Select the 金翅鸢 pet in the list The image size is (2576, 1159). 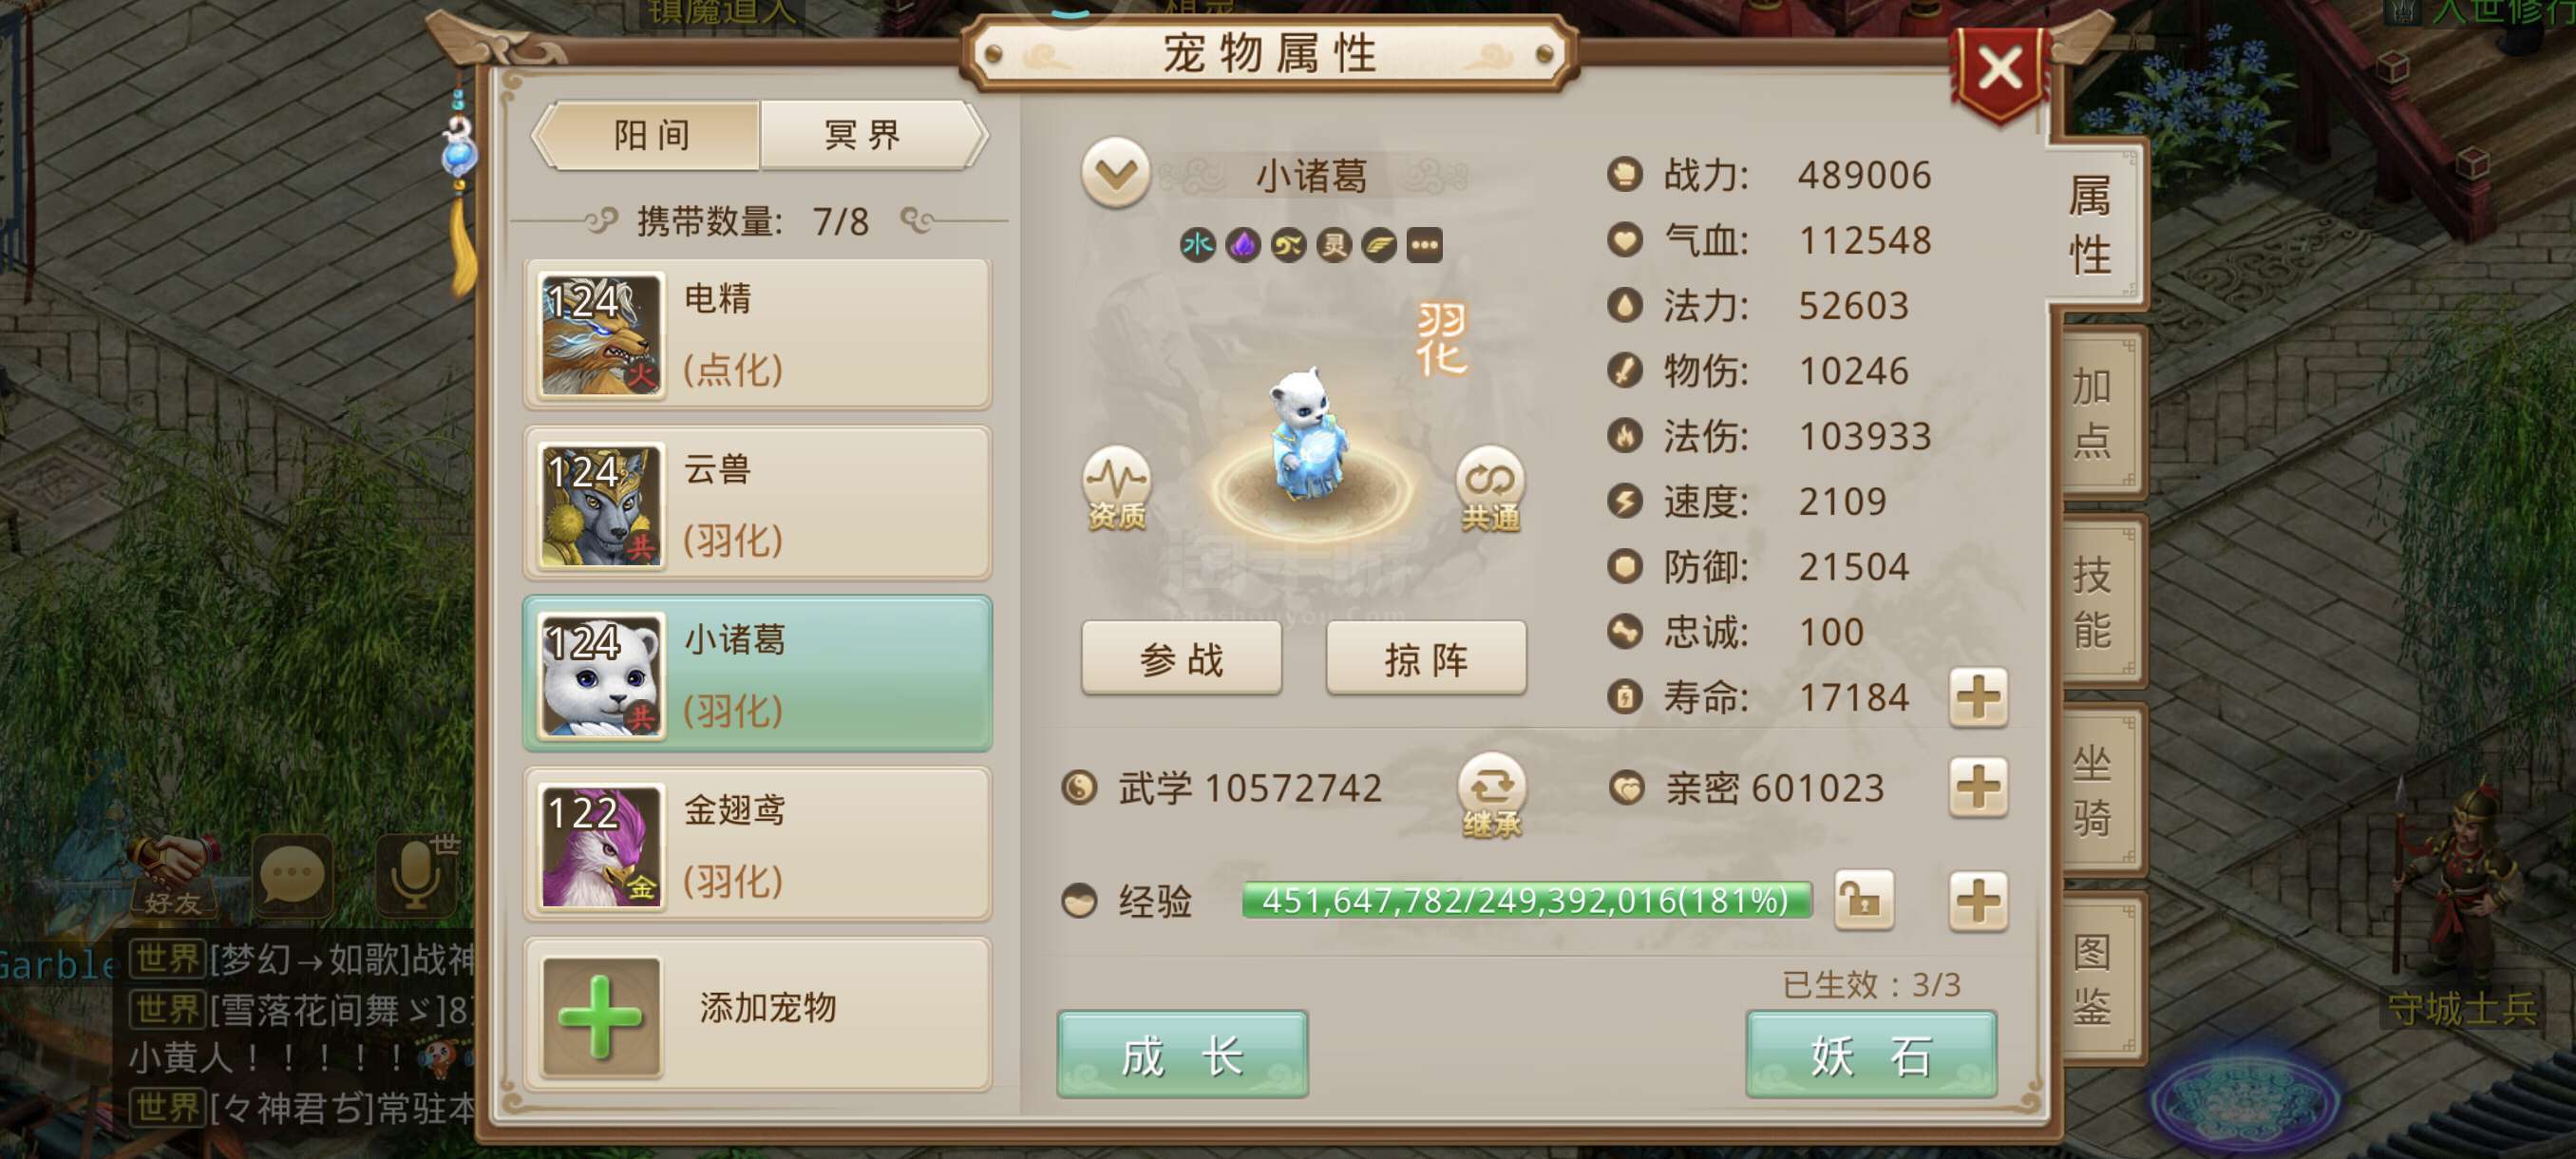click(x=757, y=844)
